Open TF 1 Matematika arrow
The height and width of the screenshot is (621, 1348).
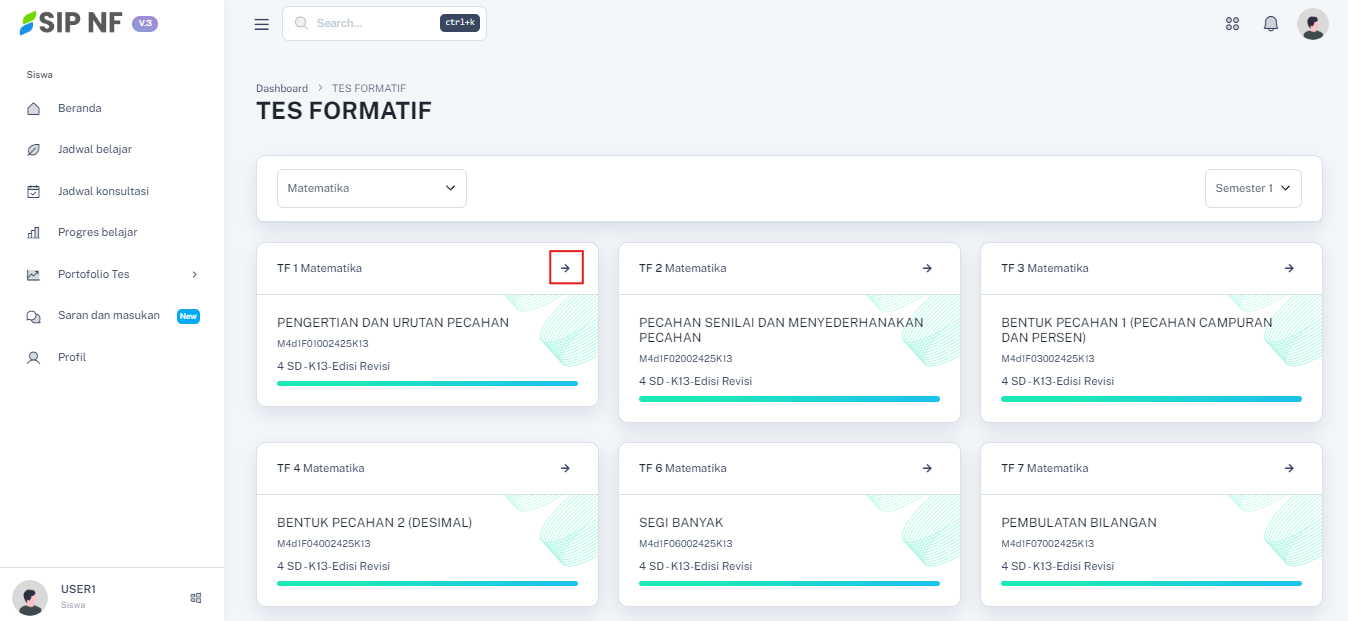coord(565,268)
